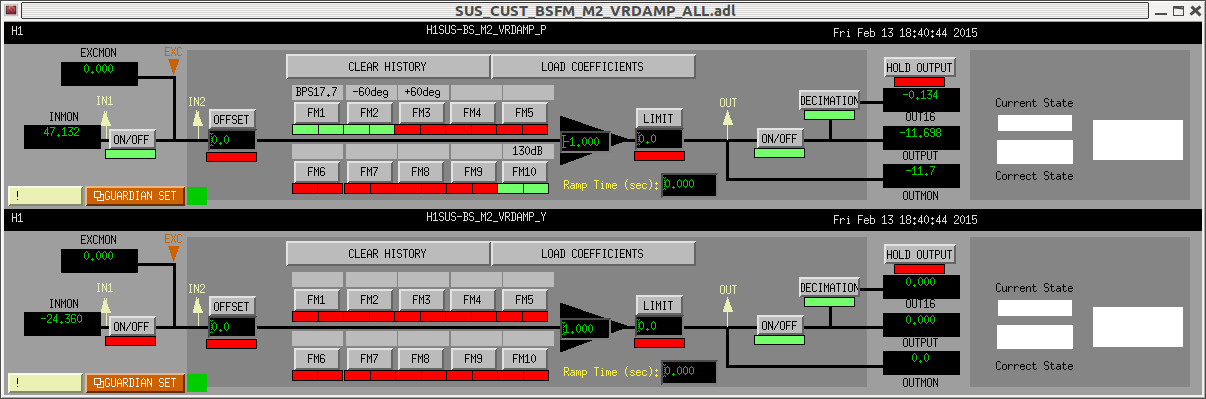Toggle FM6 filter in VRDAMP_P panel

[316, 171]
